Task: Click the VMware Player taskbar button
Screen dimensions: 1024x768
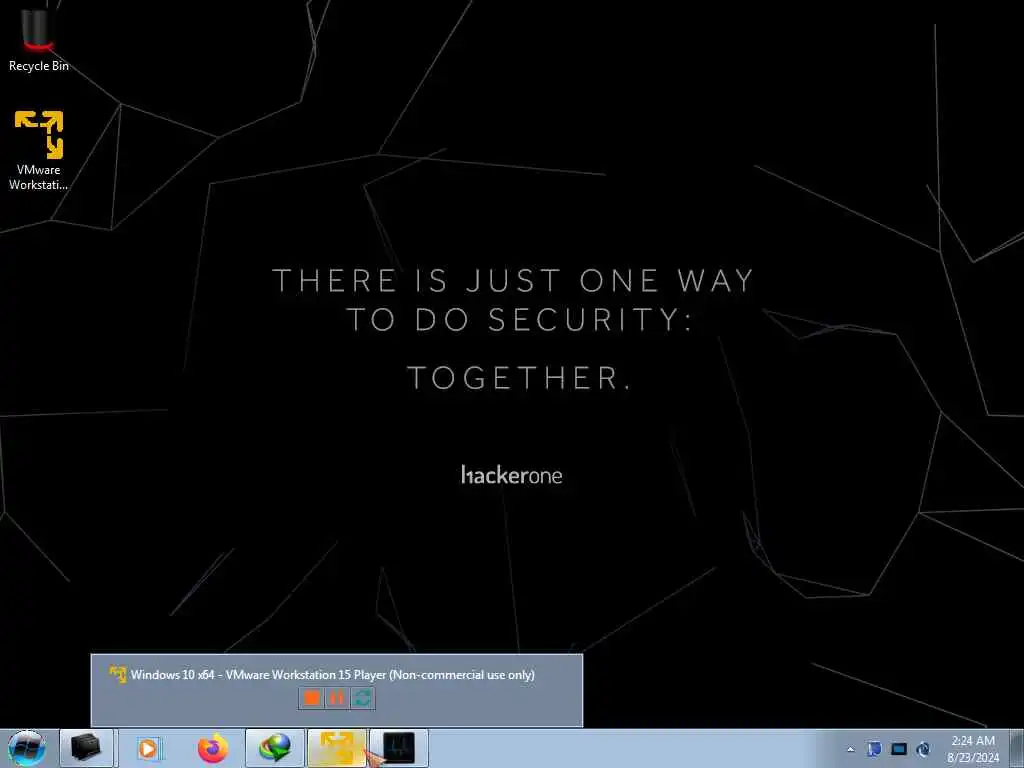Action: [x=336, y=748]
